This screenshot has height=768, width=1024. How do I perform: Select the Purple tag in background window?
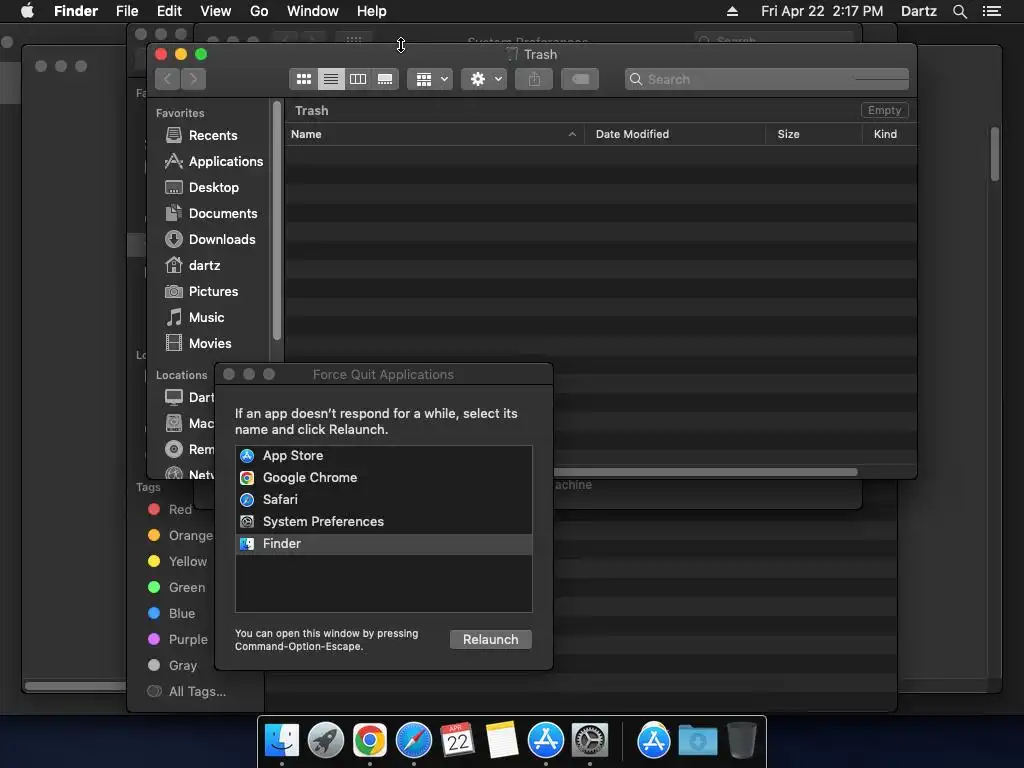pyautogui.click(x=178, y=639)
